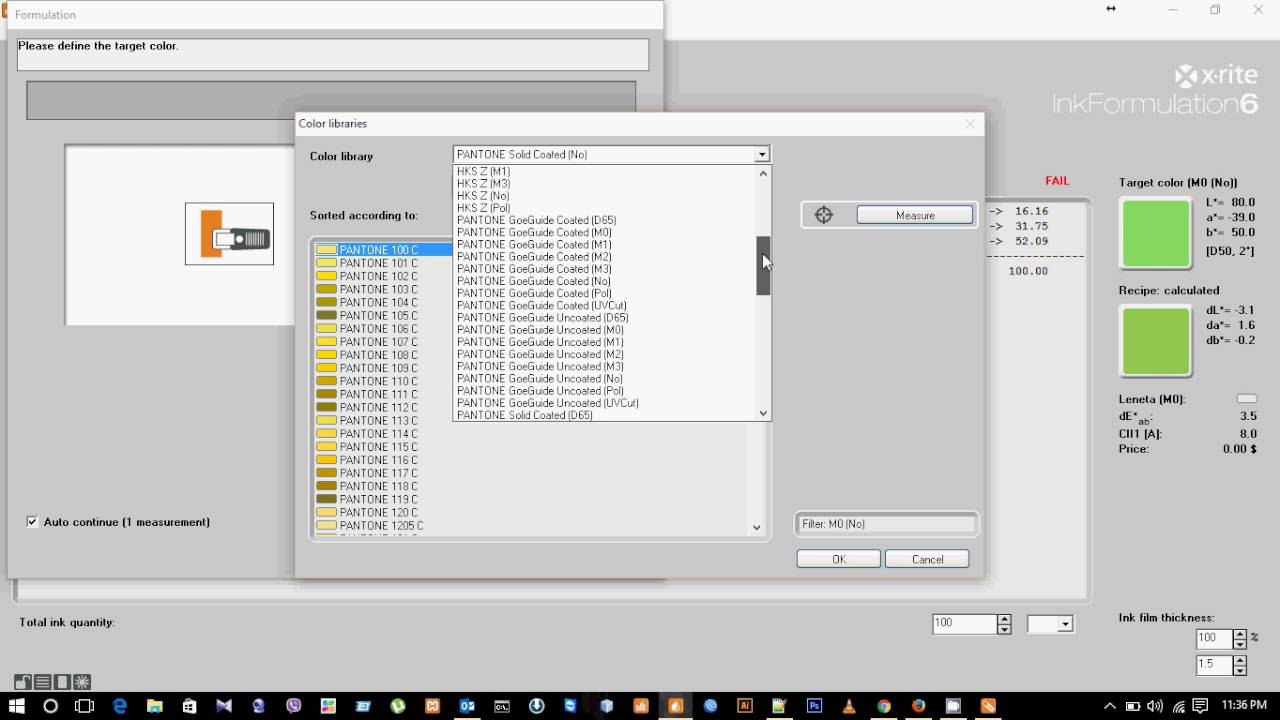Click the Cancel button
Viewport: 1280px width, 720px height.
tap(927, 559)
